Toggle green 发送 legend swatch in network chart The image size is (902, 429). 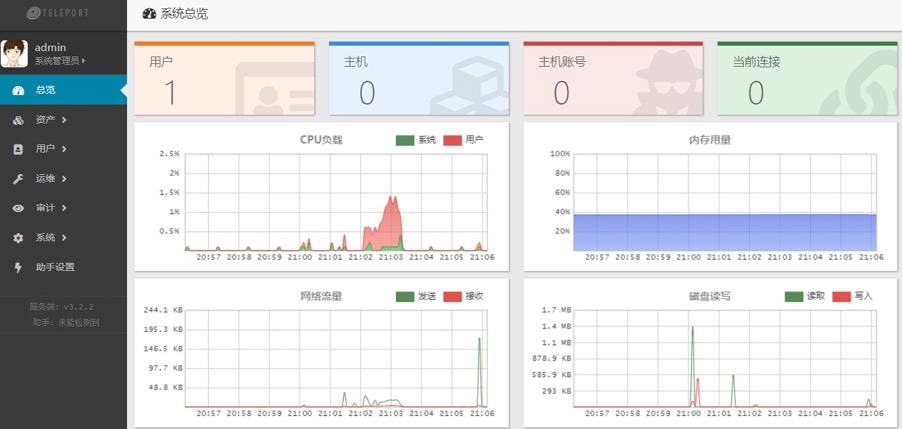405,296
